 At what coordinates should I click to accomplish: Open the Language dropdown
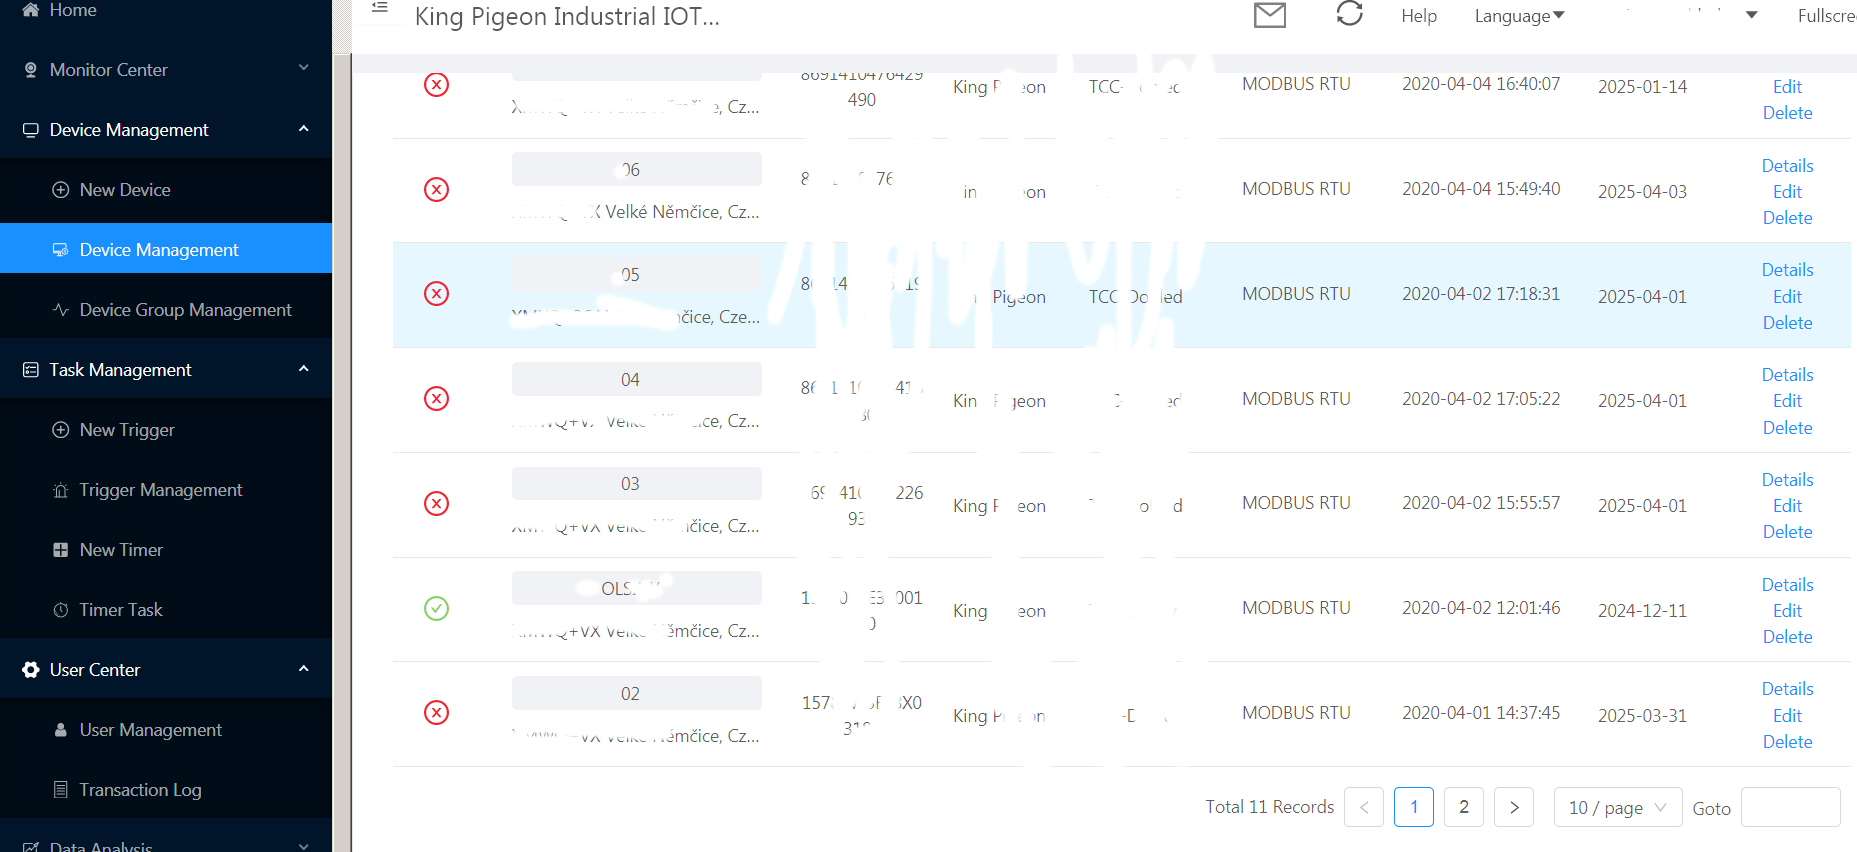[x=1518, y=16]
